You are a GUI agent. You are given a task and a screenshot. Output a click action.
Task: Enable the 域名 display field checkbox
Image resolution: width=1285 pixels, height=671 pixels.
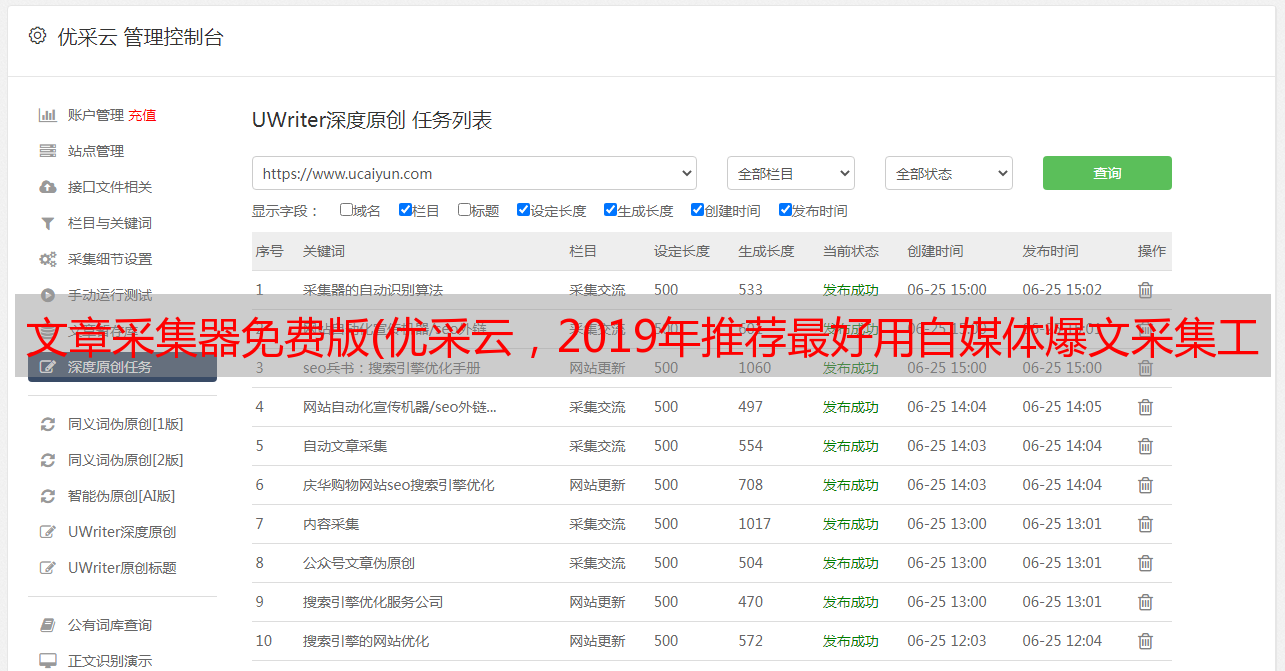point(346,210)
